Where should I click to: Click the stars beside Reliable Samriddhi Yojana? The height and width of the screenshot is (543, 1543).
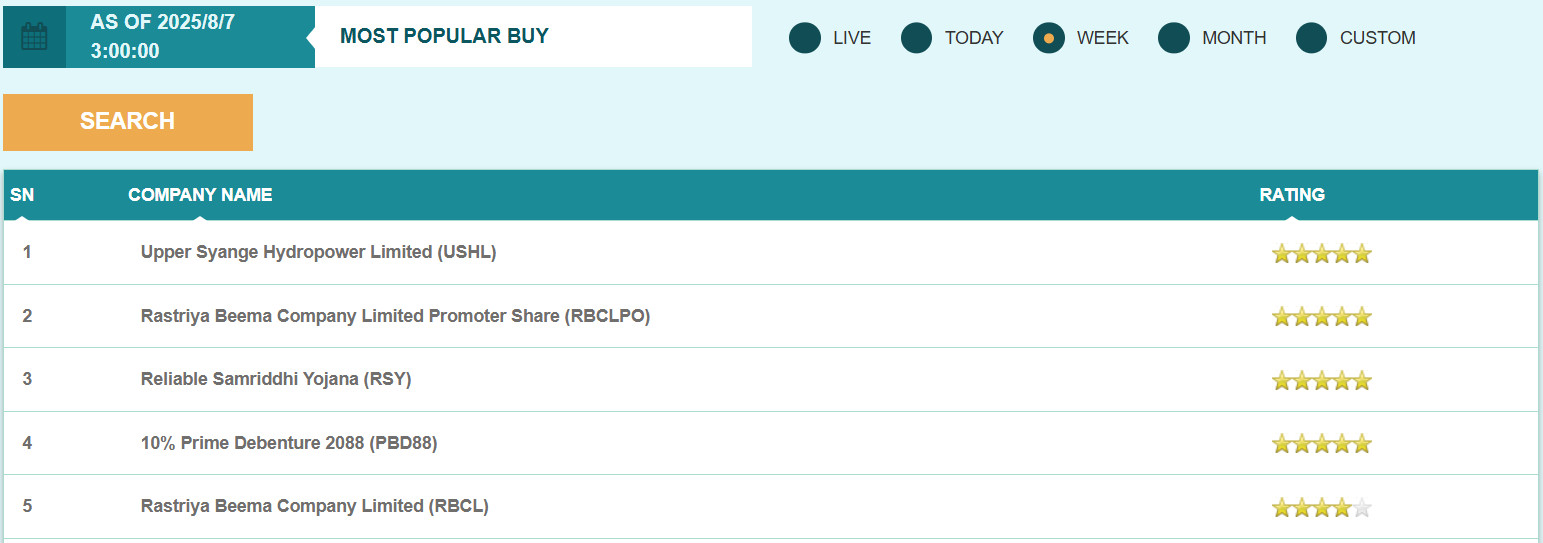pyautogui.click(x=1321, y=381)
